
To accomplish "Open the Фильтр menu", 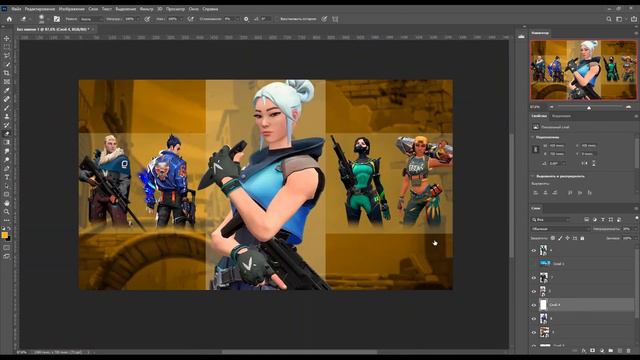I will [146, 9].
